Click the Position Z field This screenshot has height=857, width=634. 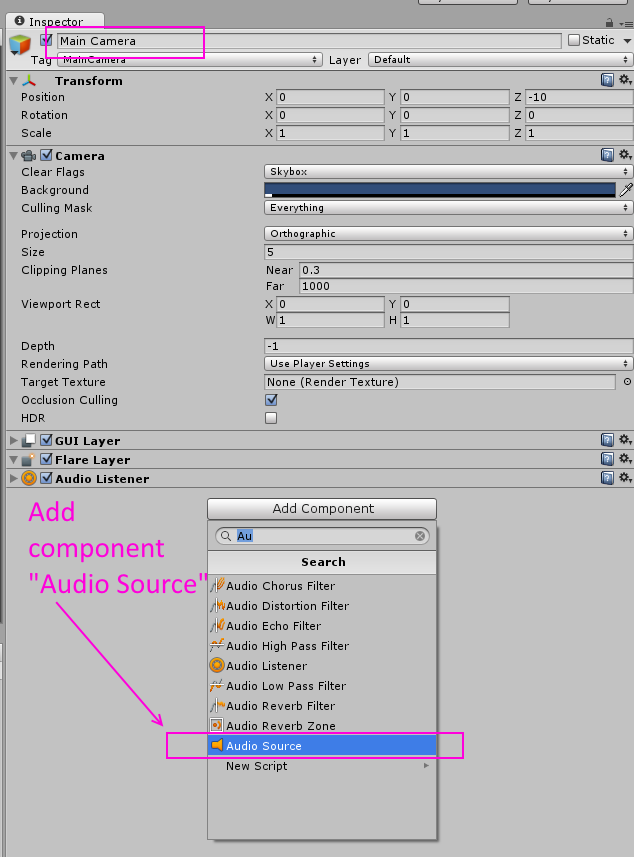(579, 97)
